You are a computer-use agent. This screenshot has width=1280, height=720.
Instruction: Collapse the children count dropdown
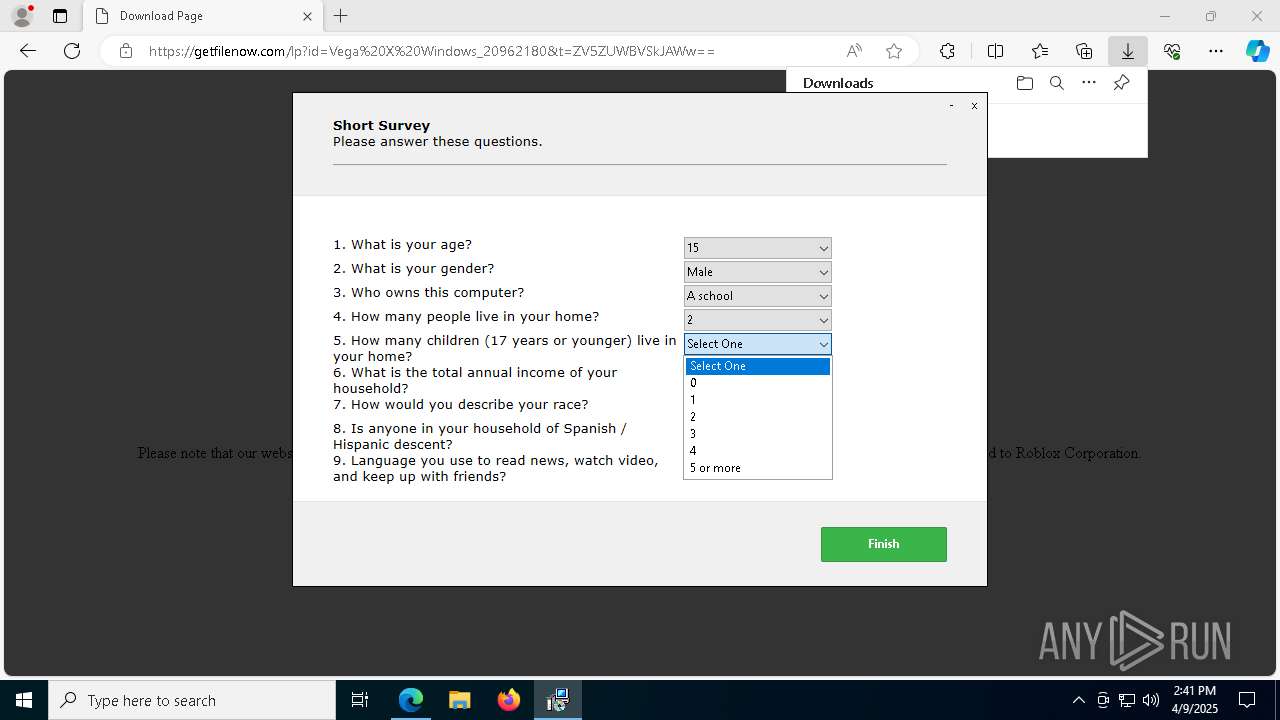pyautogui.click(x=758, y=344)
